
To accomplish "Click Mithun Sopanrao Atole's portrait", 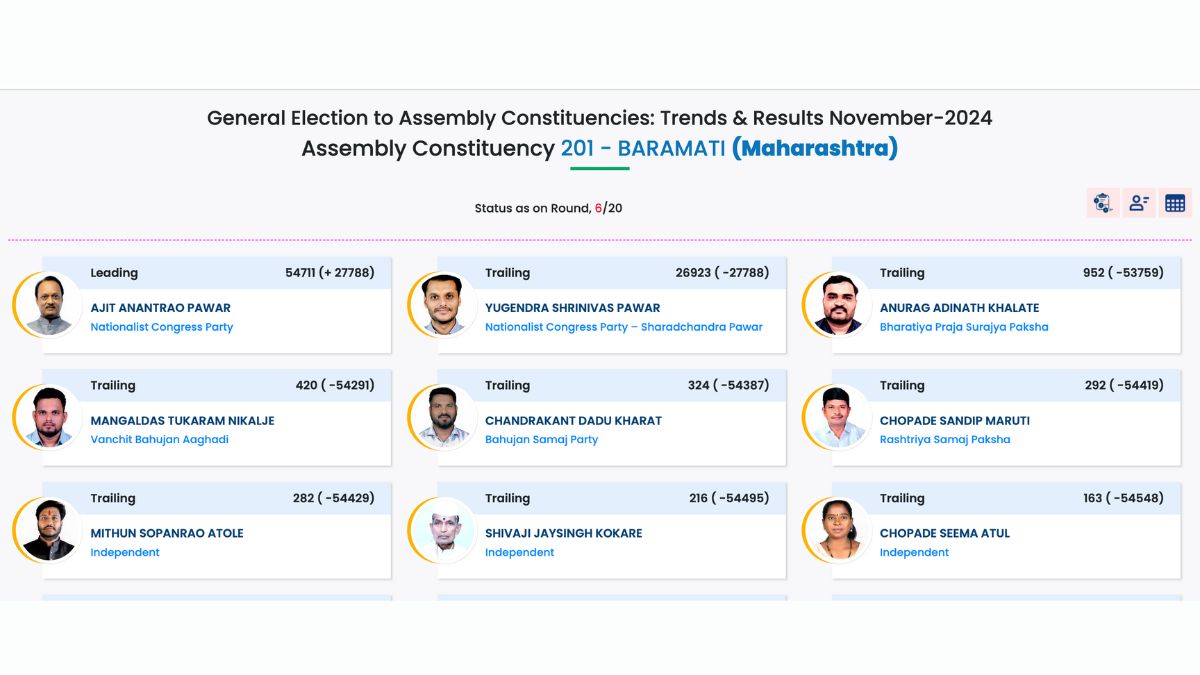I will [50, 530].
